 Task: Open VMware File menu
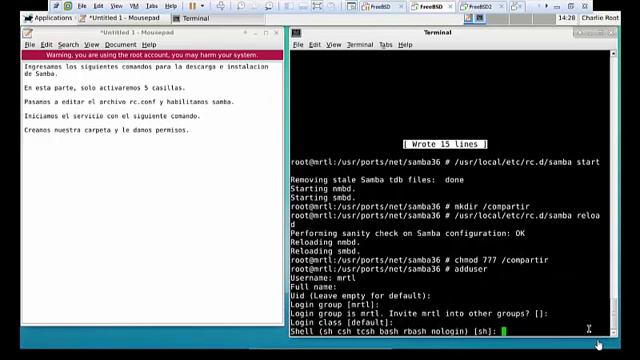tap(82, 6)
